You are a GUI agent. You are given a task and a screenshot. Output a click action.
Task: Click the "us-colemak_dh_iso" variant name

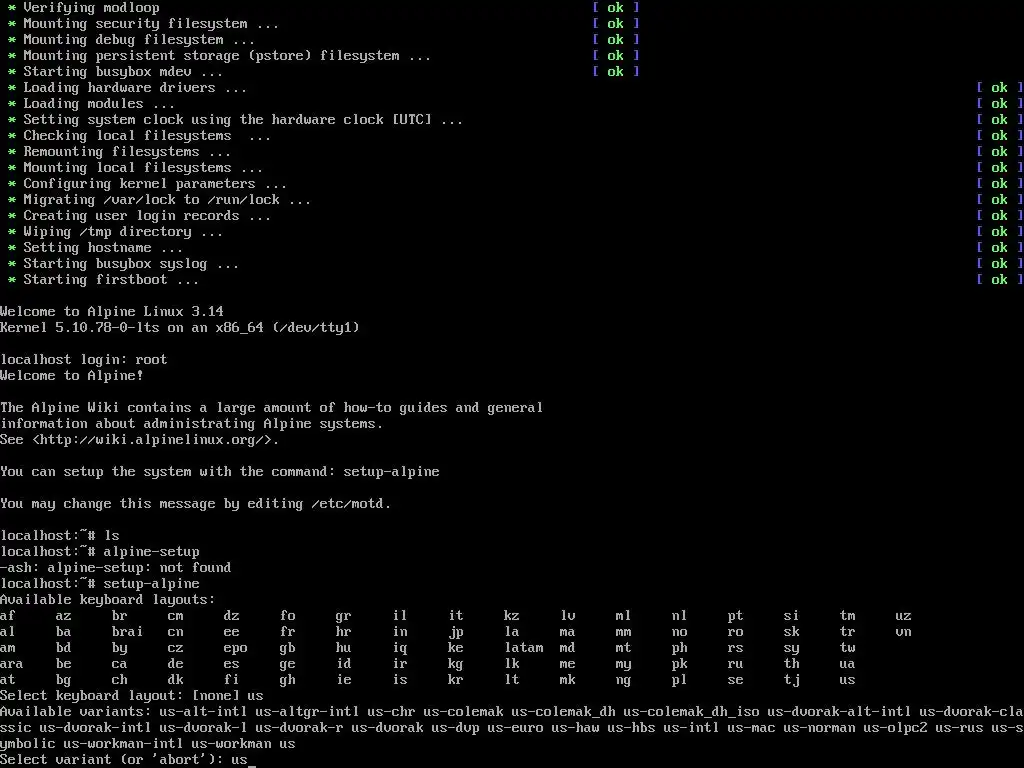691,712
